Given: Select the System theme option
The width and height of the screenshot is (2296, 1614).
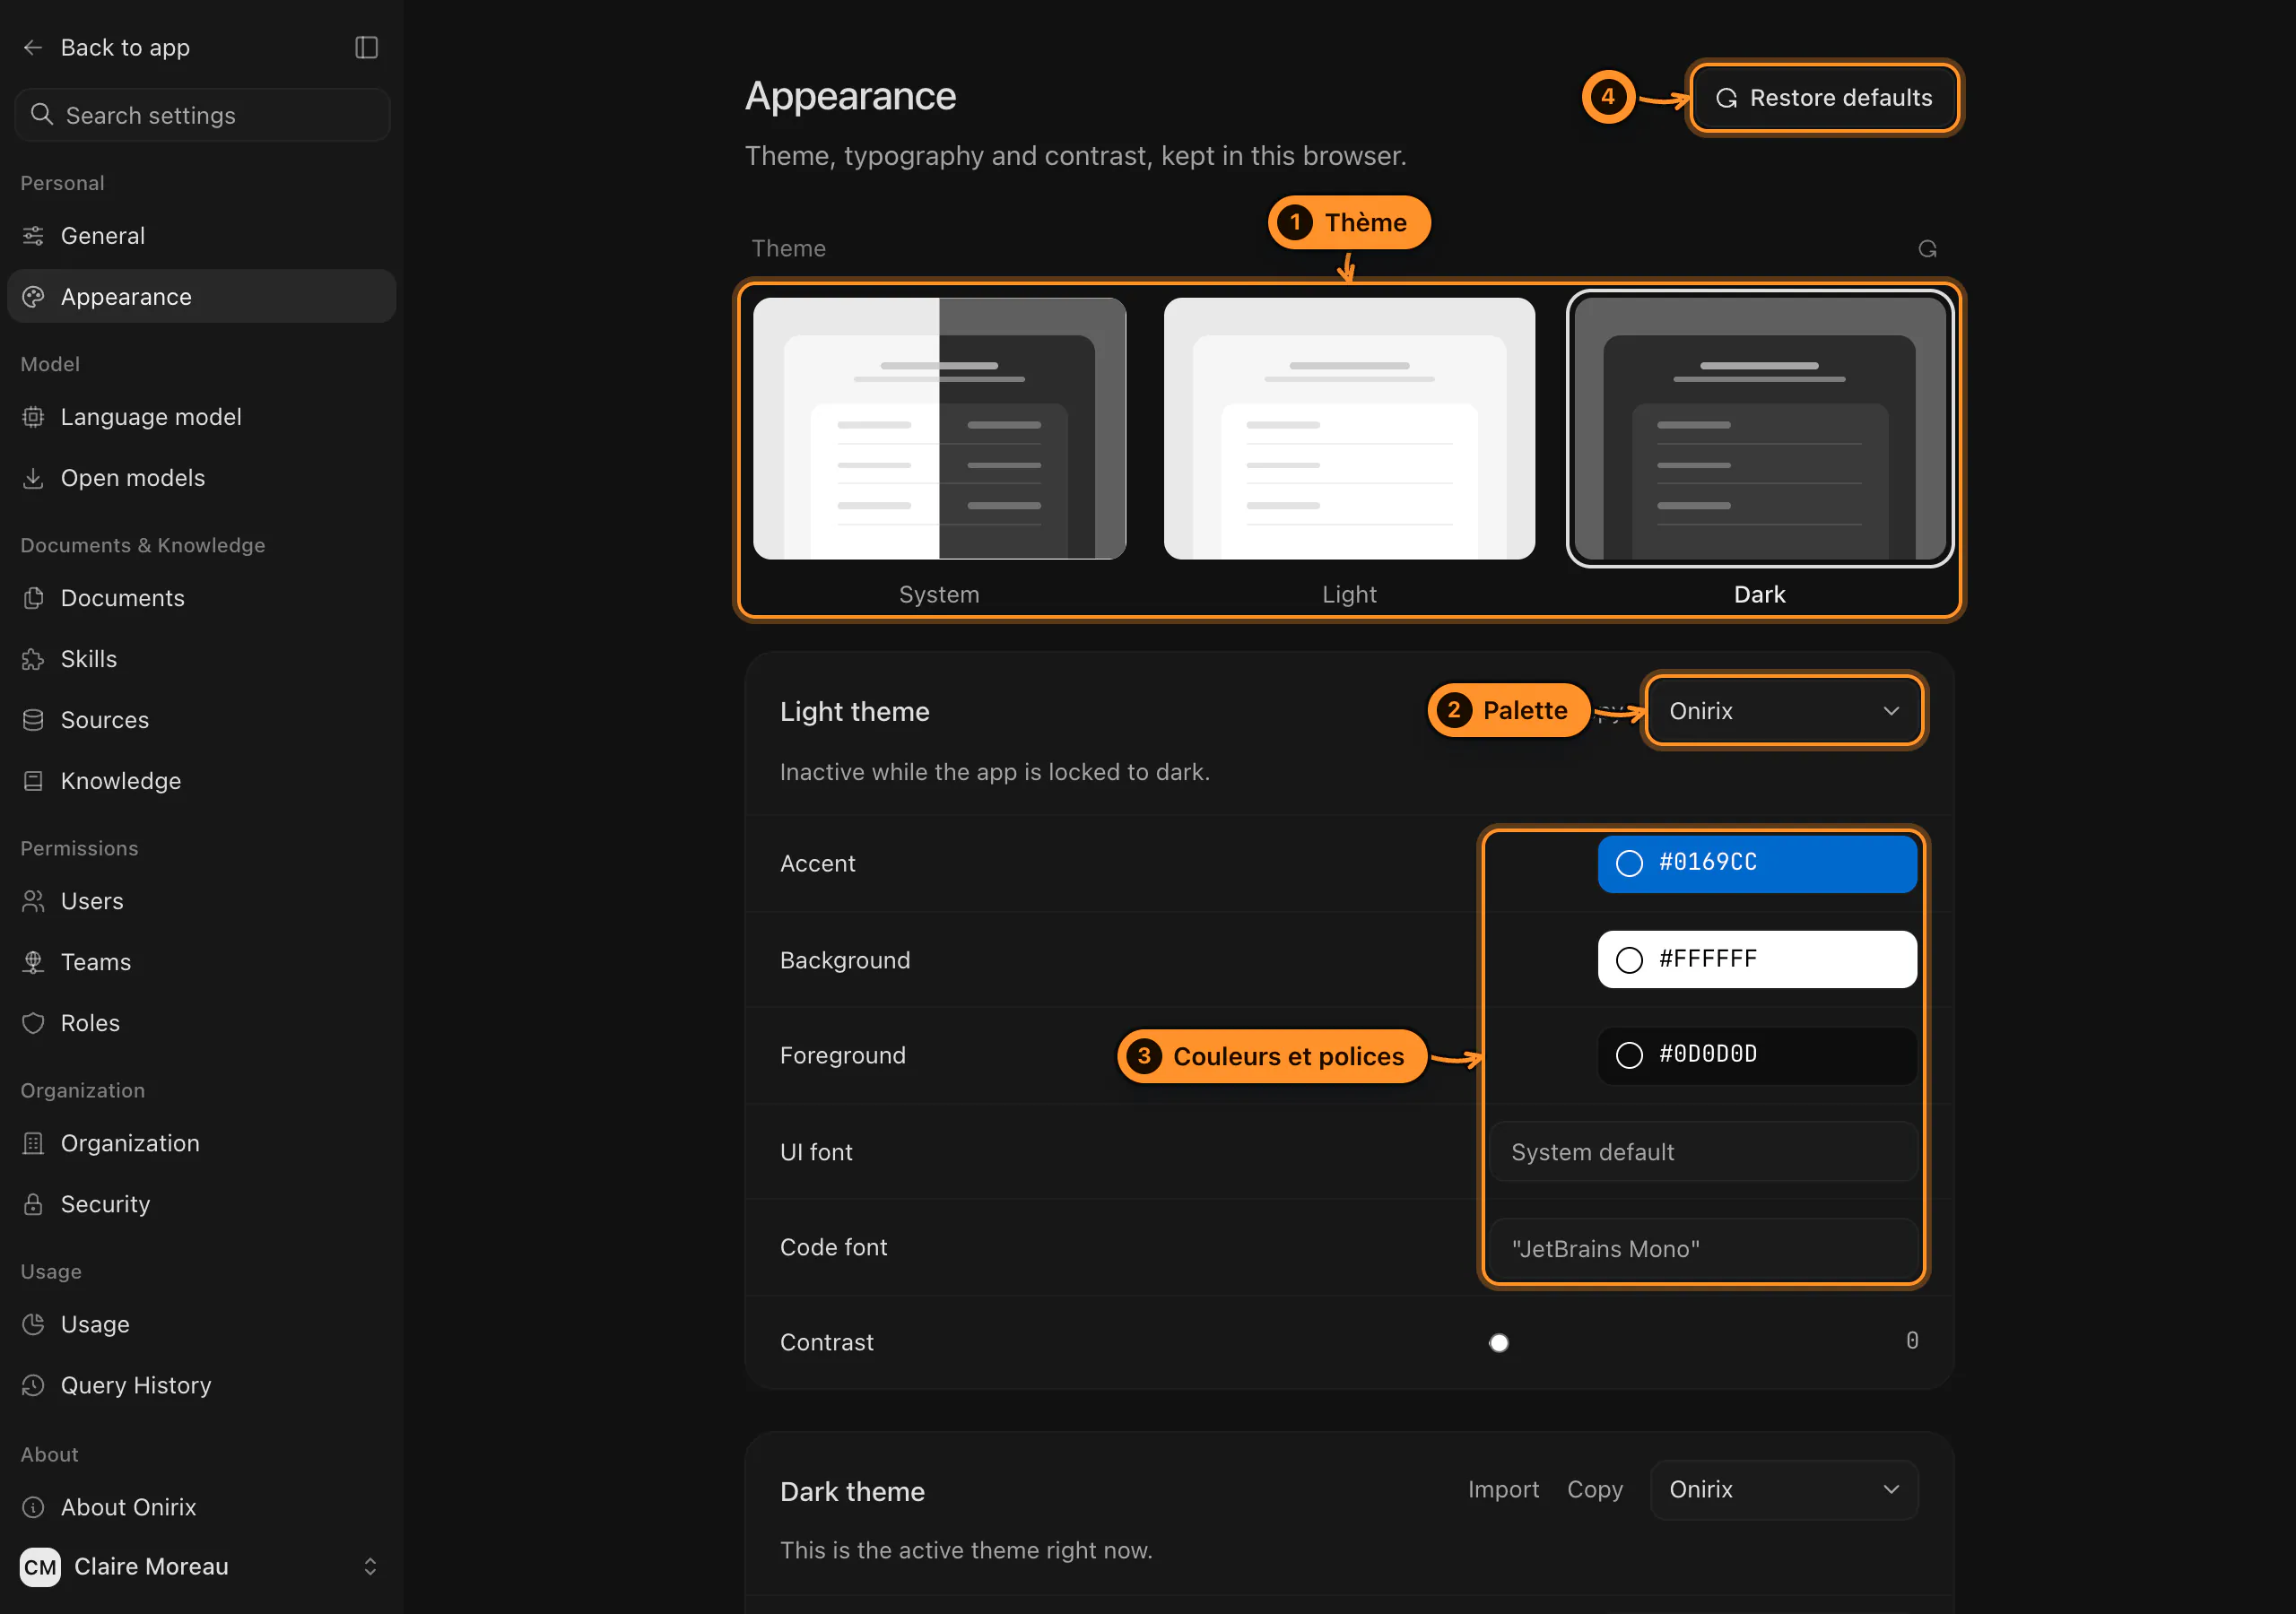Looking at the screenshot, I should (x=939, y=428).
